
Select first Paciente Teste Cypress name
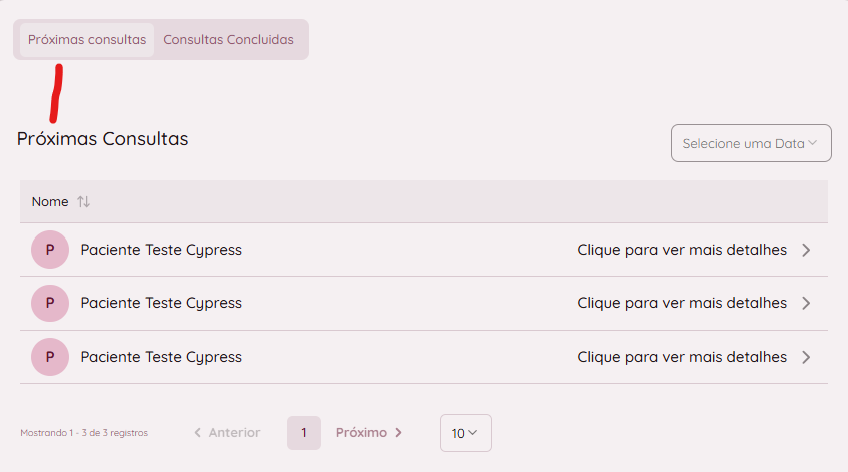(161, 250)
